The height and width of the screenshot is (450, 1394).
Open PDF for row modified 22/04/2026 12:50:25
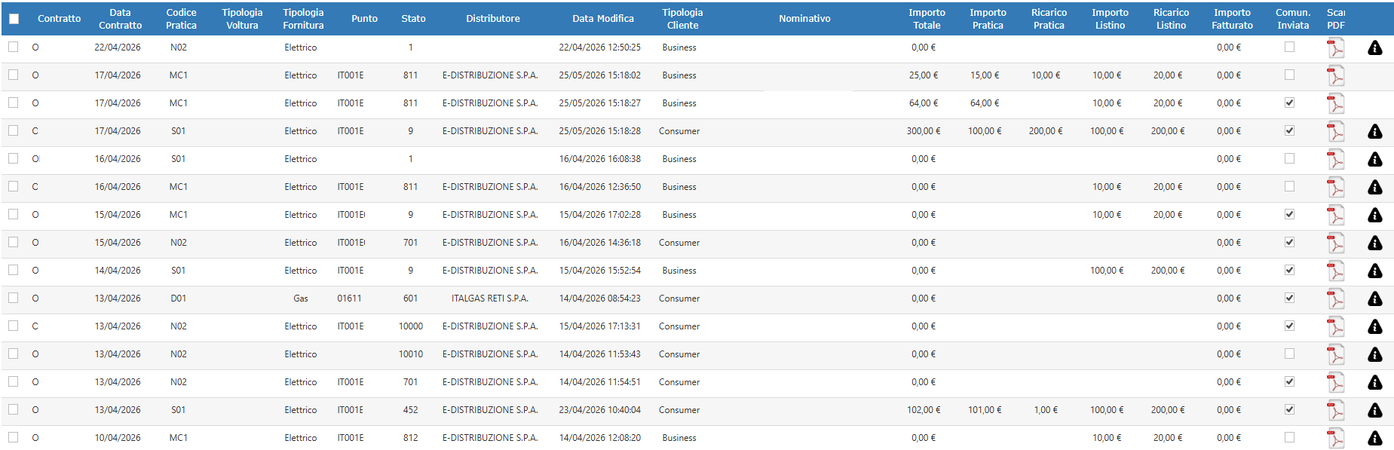pos(1336,48)
